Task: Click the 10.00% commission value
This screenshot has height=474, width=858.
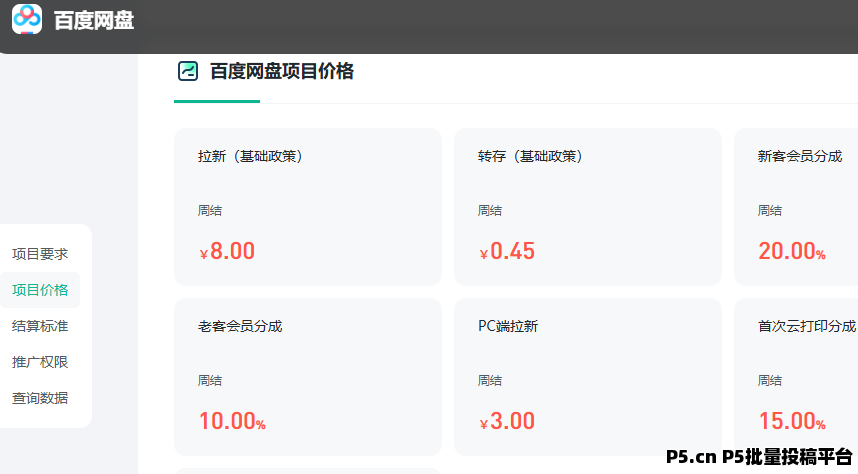Action: pos(232,421)
